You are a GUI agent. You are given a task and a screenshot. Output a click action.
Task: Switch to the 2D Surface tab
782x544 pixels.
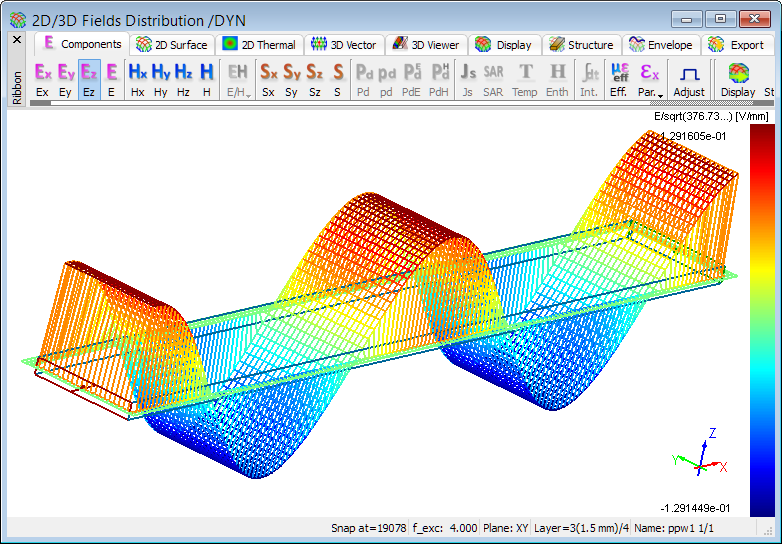coord(172,44)
